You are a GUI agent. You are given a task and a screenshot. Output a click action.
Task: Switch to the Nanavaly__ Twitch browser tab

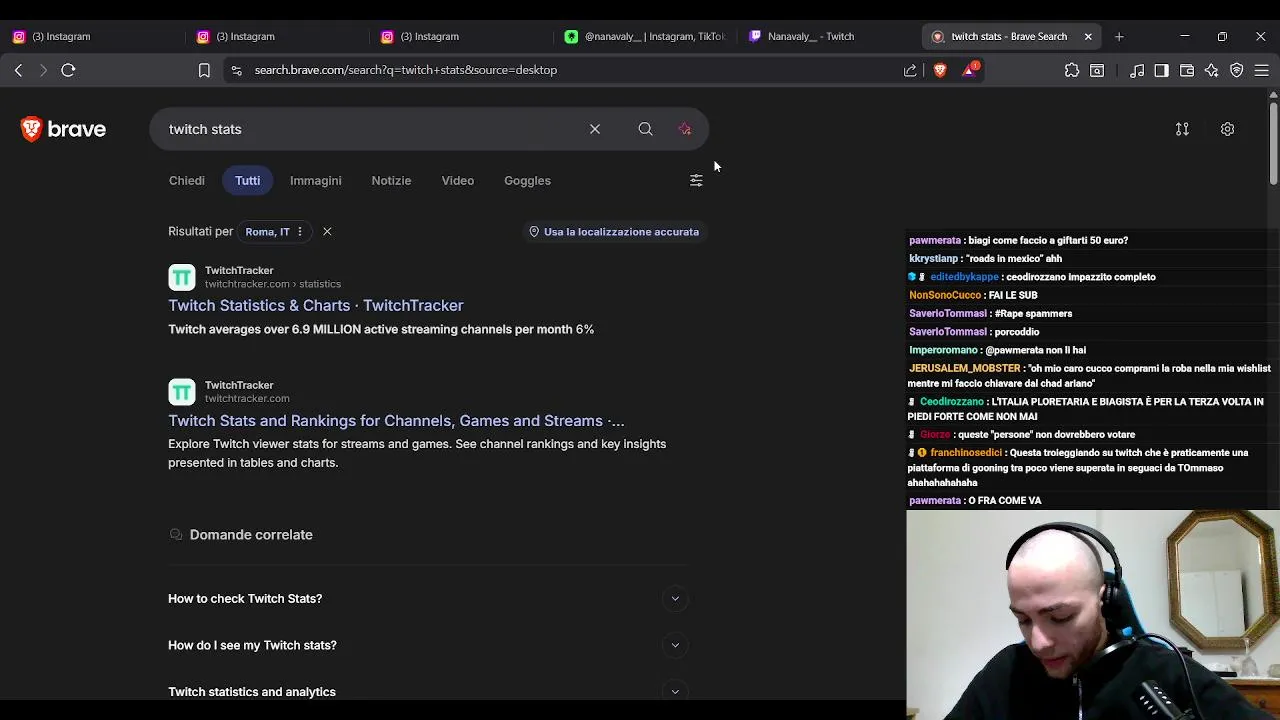click(x=811, y=36)
